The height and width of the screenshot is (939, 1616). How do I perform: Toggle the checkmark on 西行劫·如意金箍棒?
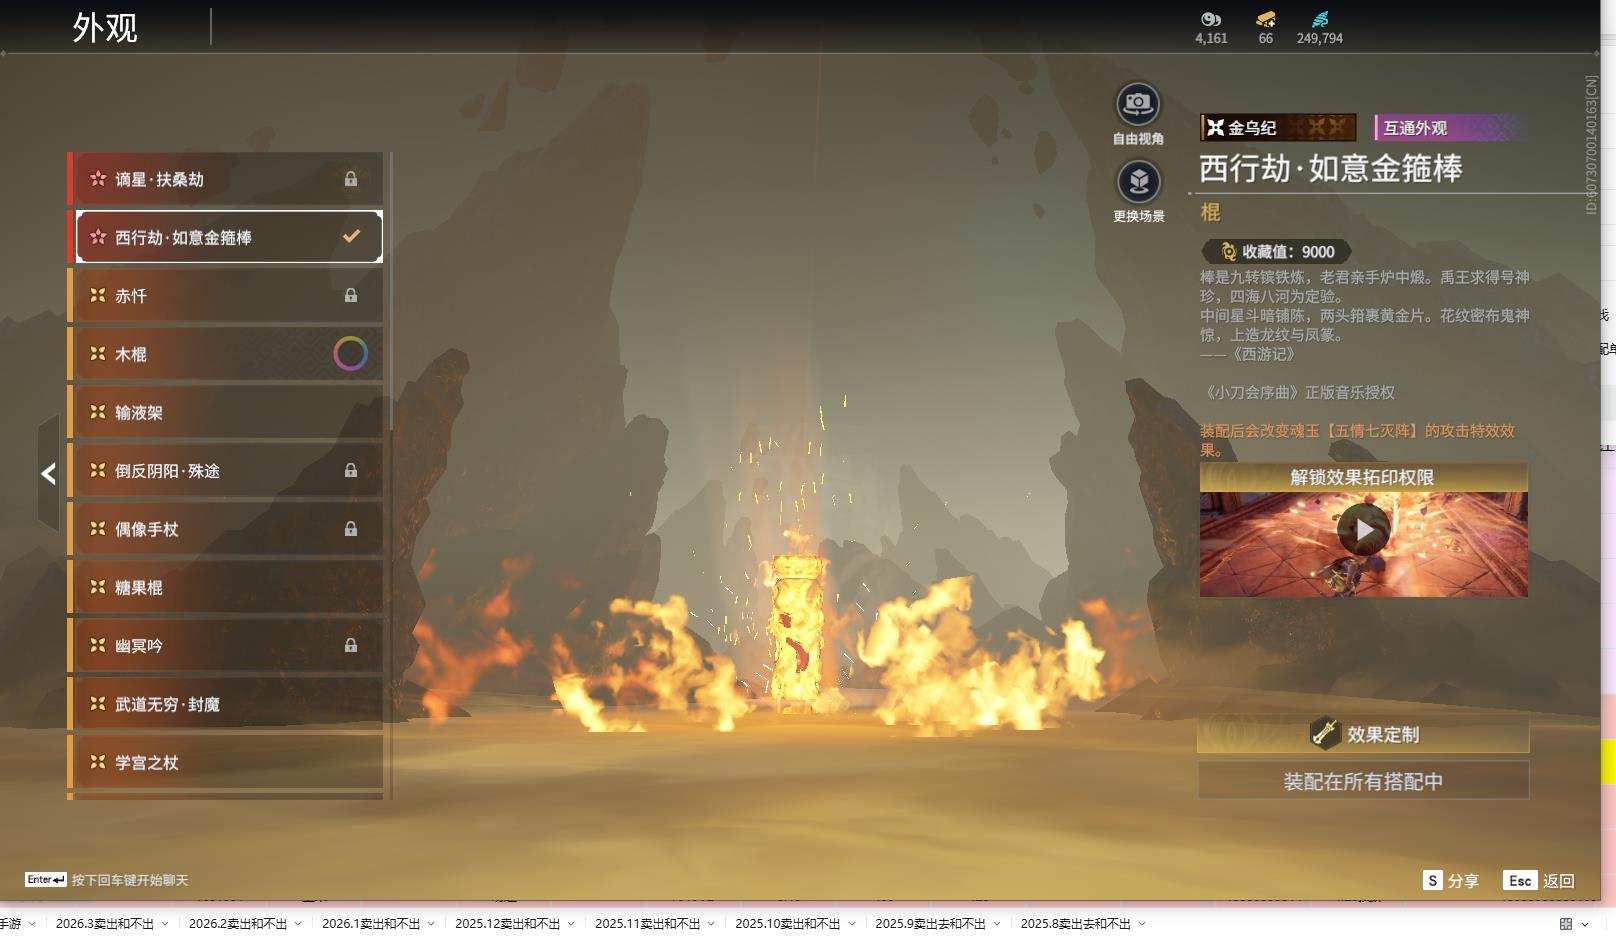351,237
